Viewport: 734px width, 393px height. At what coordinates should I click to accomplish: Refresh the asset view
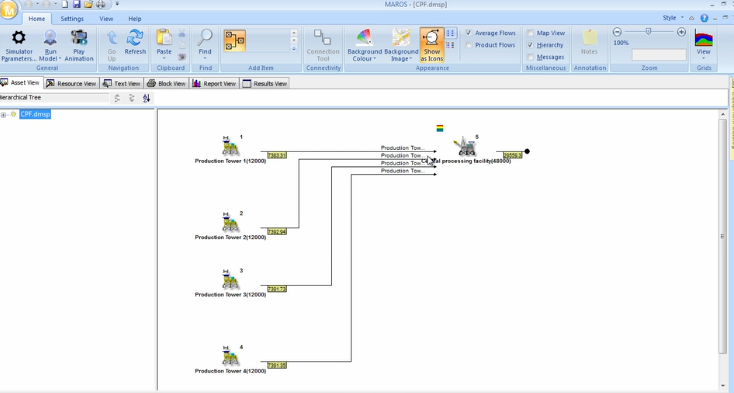click(135, 38)
